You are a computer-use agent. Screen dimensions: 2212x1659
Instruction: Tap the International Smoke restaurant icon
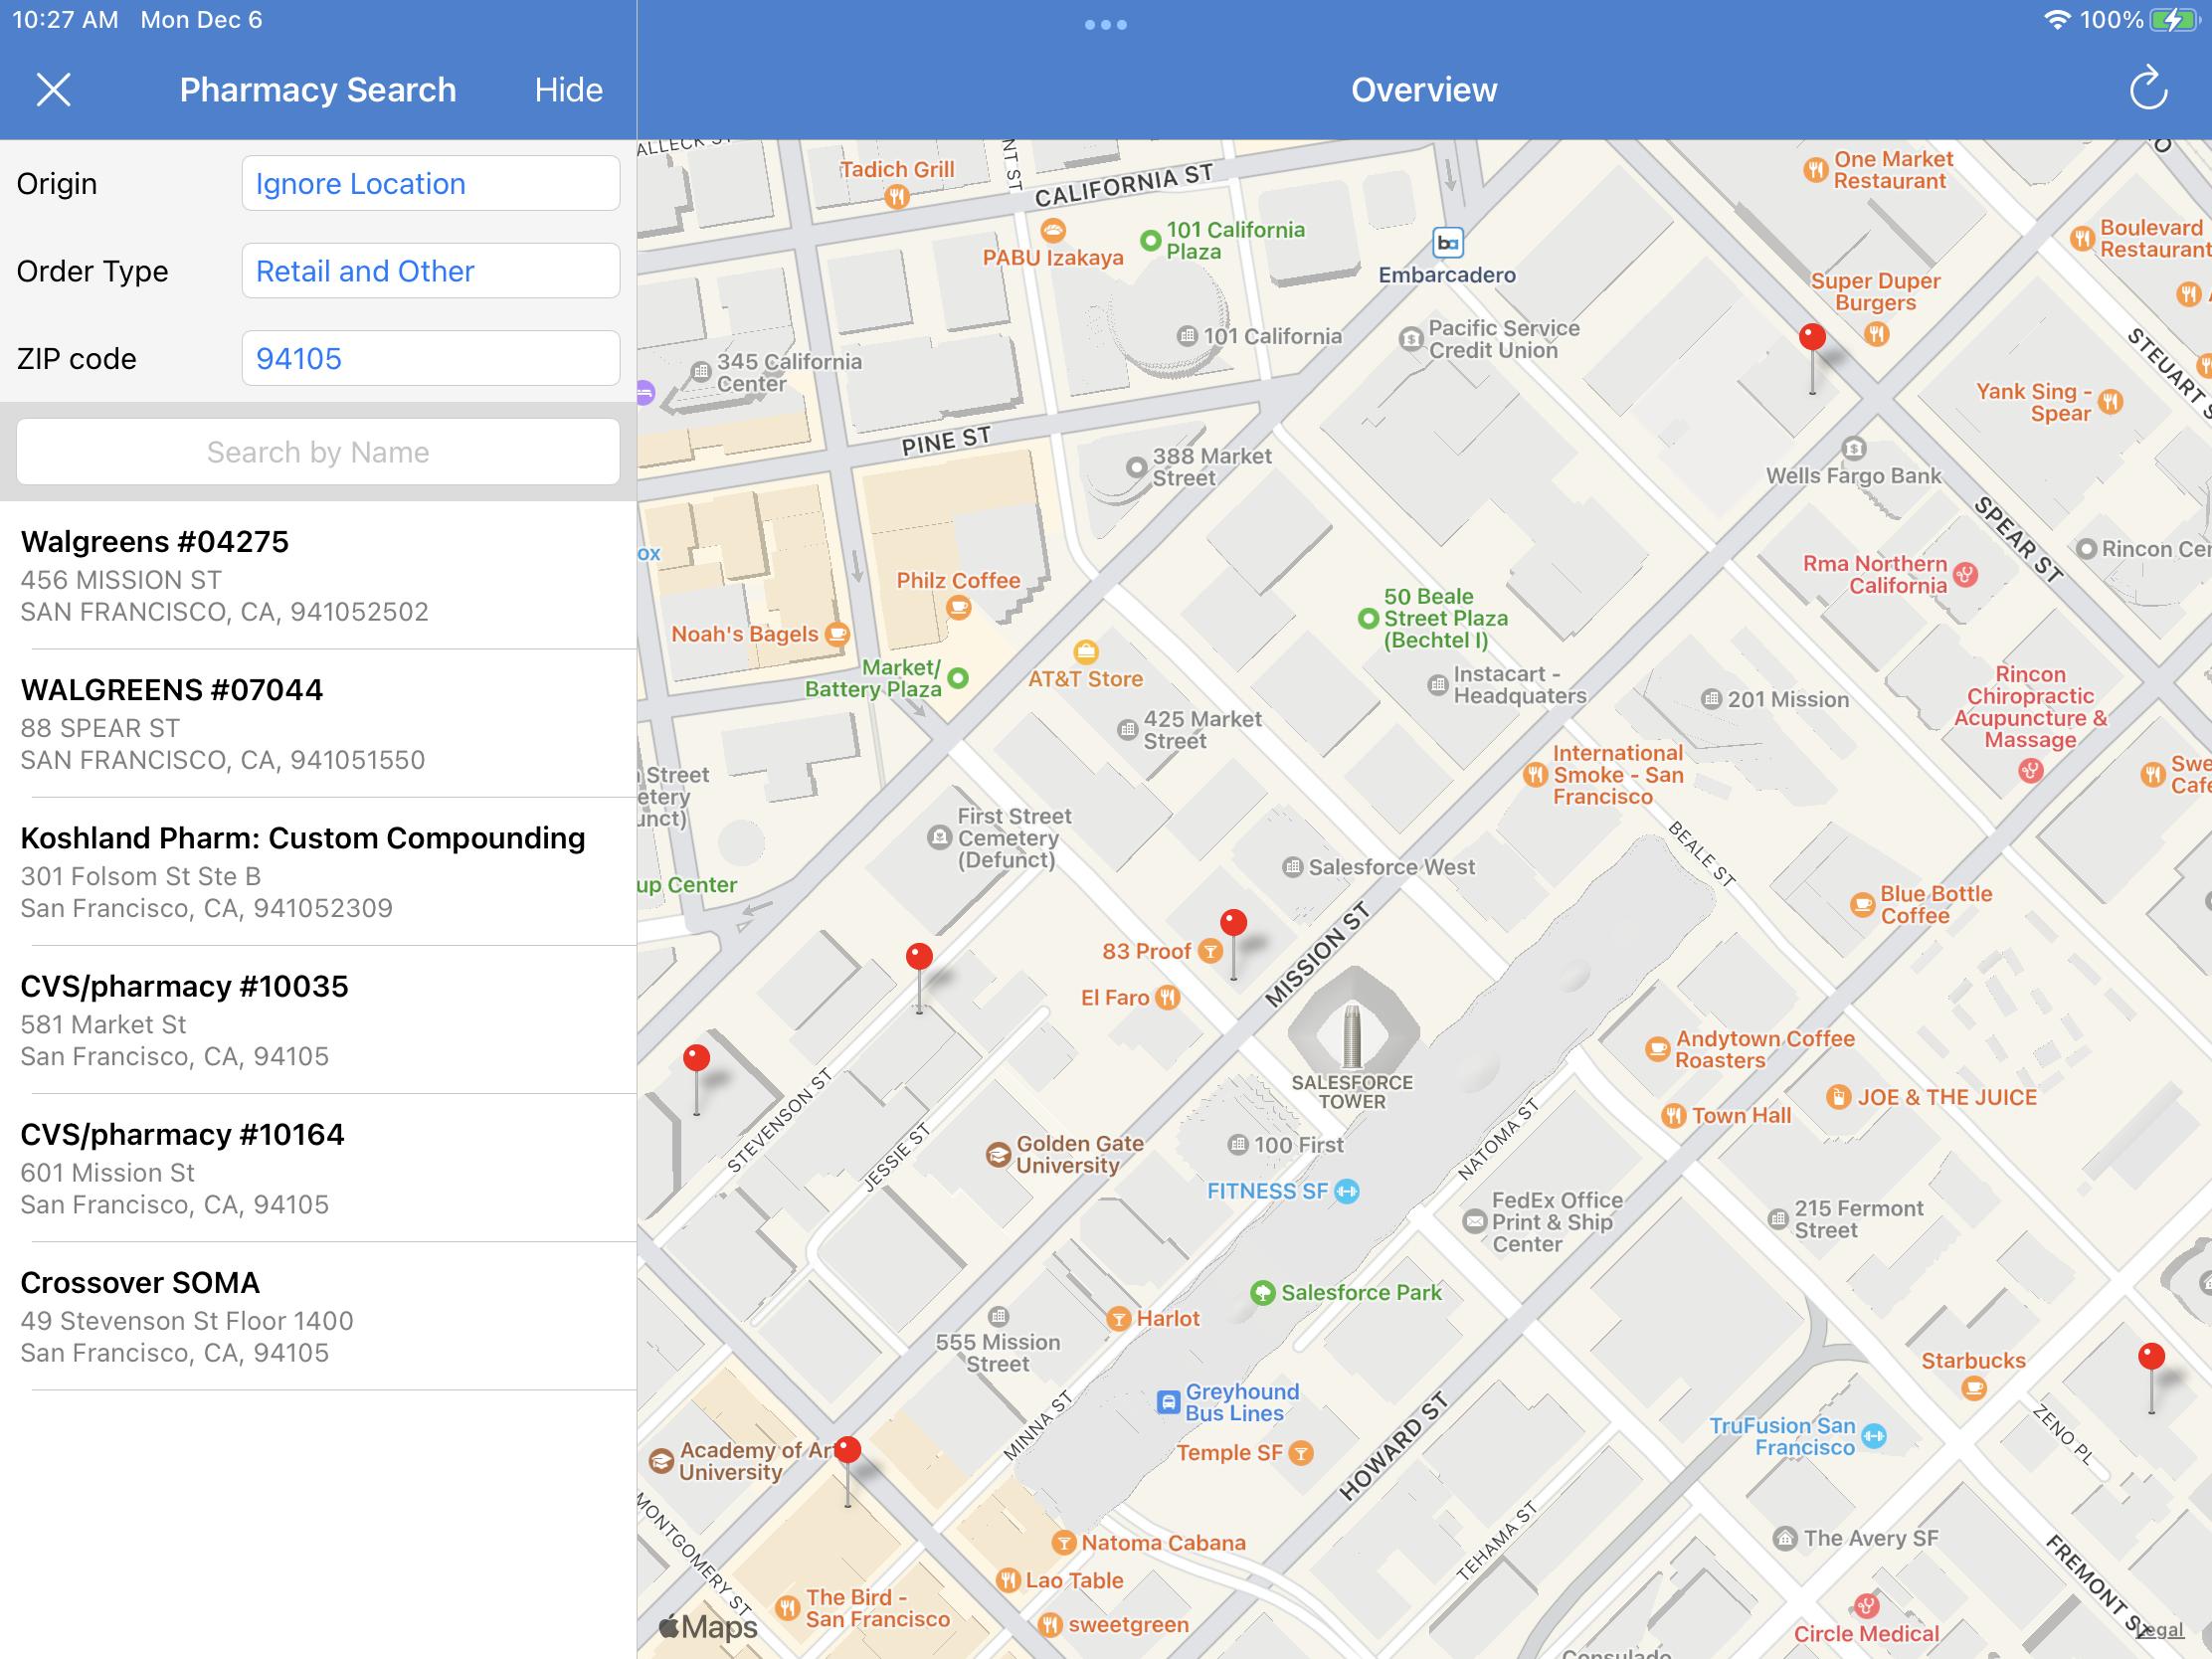[1535, 775]
